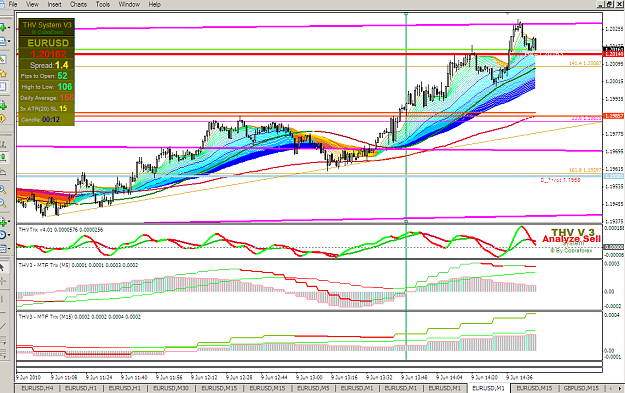Select the candlestick chart icon
Screen dimensions: 625x393
3,158
